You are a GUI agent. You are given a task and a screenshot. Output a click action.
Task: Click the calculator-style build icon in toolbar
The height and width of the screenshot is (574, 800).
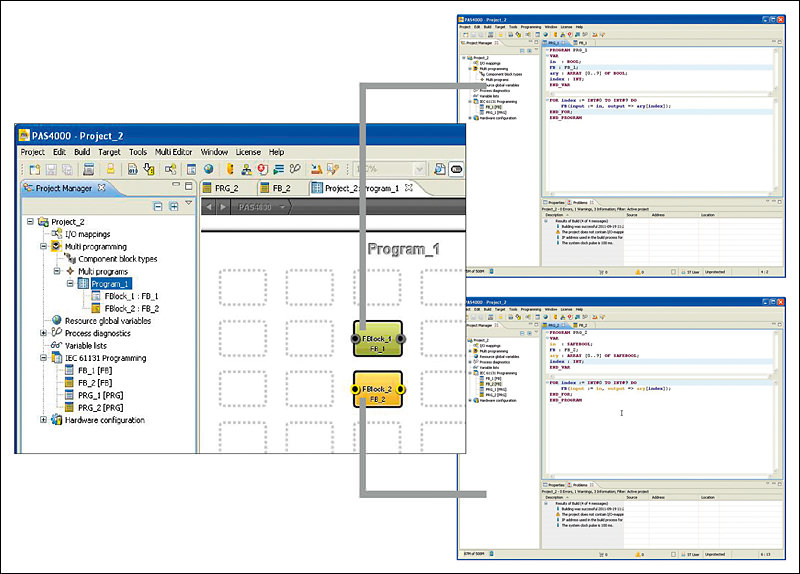point(89,169)
